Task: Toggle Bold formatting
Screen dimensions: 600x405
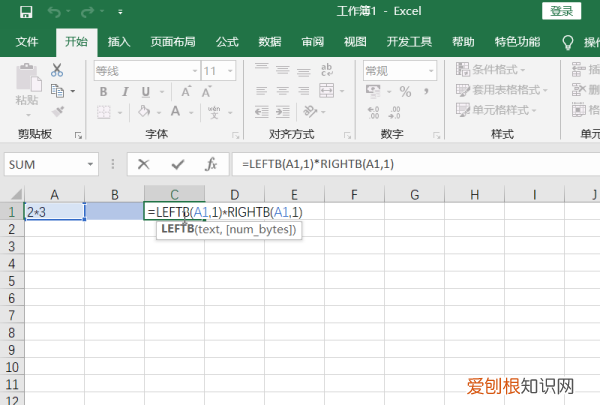Action: click(103, 92)
